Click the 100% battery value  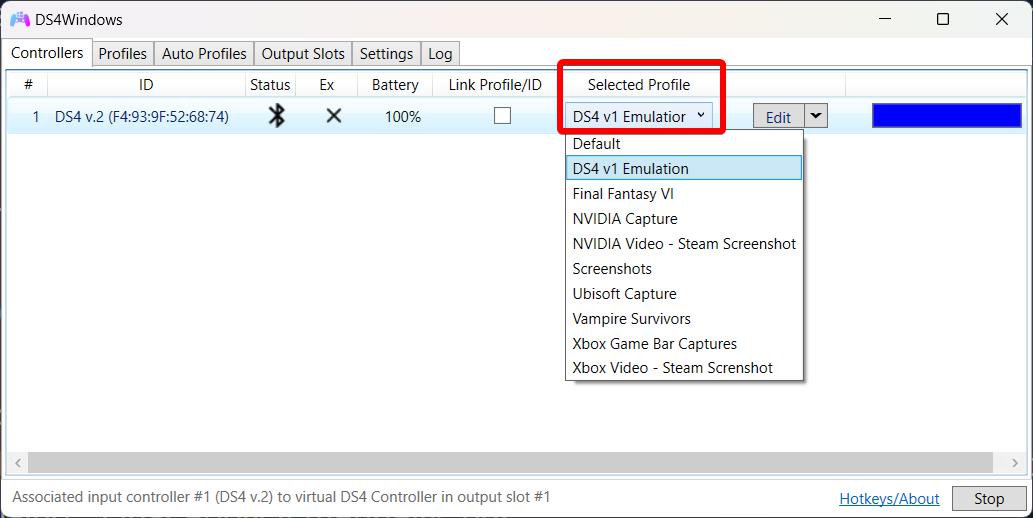pyautogui.click(x=403, y=117)
